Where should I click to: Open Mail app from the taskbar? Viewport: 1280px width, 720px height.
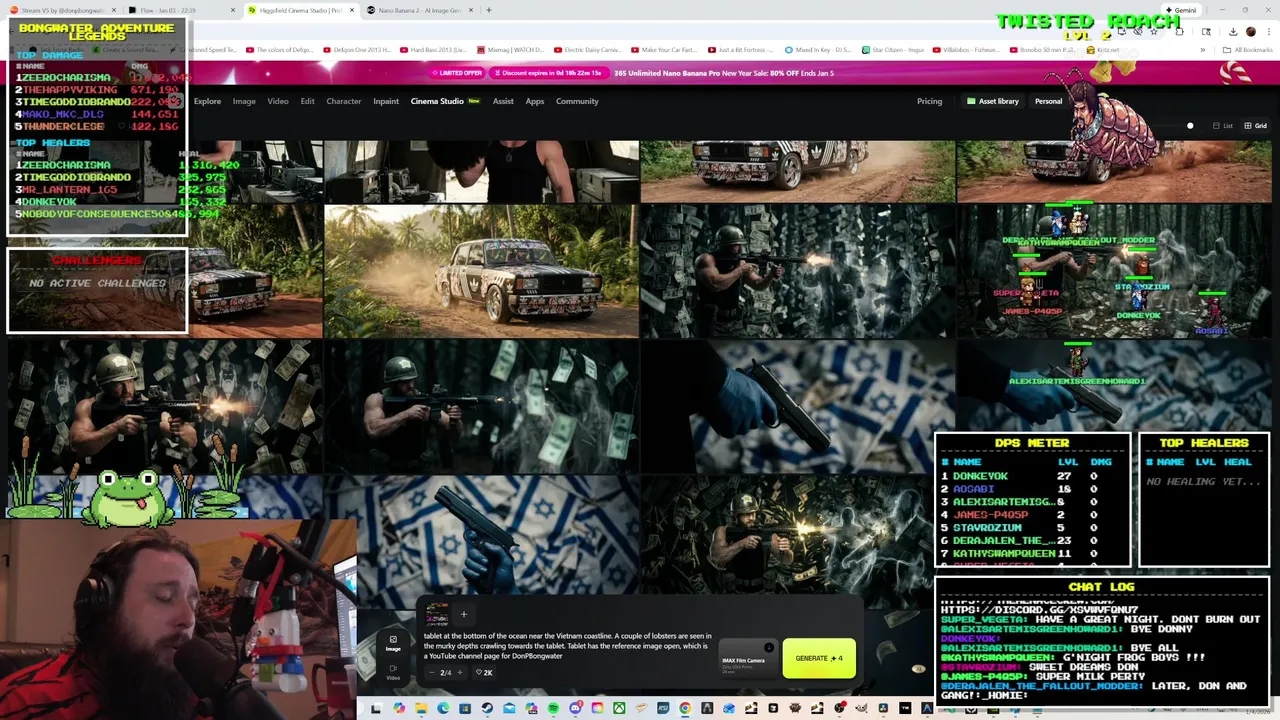point(509,708)
